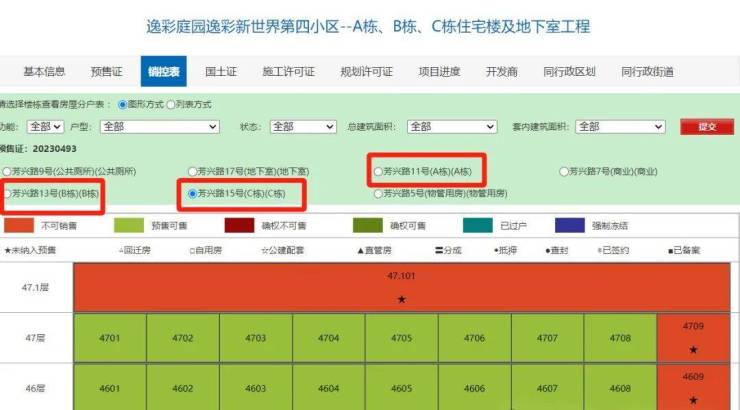Choose 芳兴路5号(物管用房) building radio
740x410 pixels.
[x=378, y=193]
